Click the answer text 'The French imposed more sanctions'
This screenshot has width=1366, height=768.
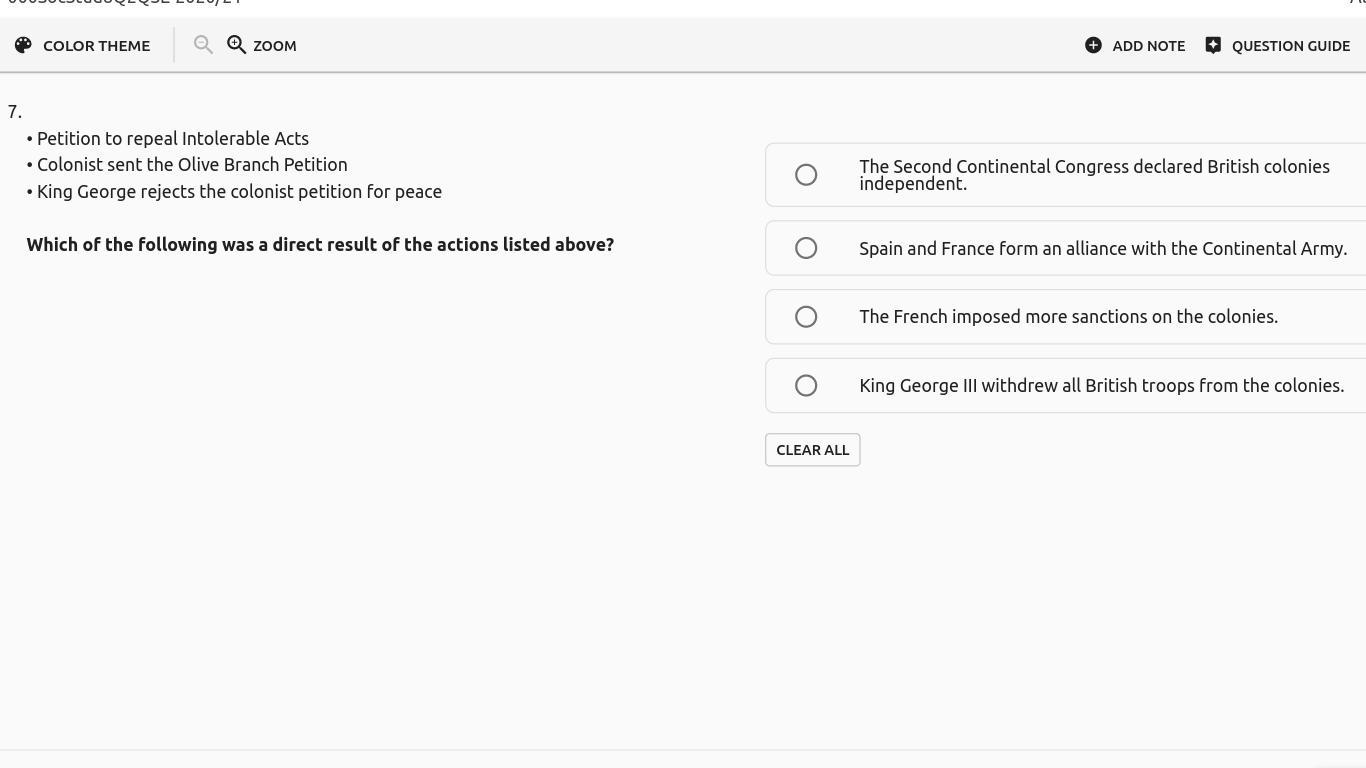(1068, 317)
